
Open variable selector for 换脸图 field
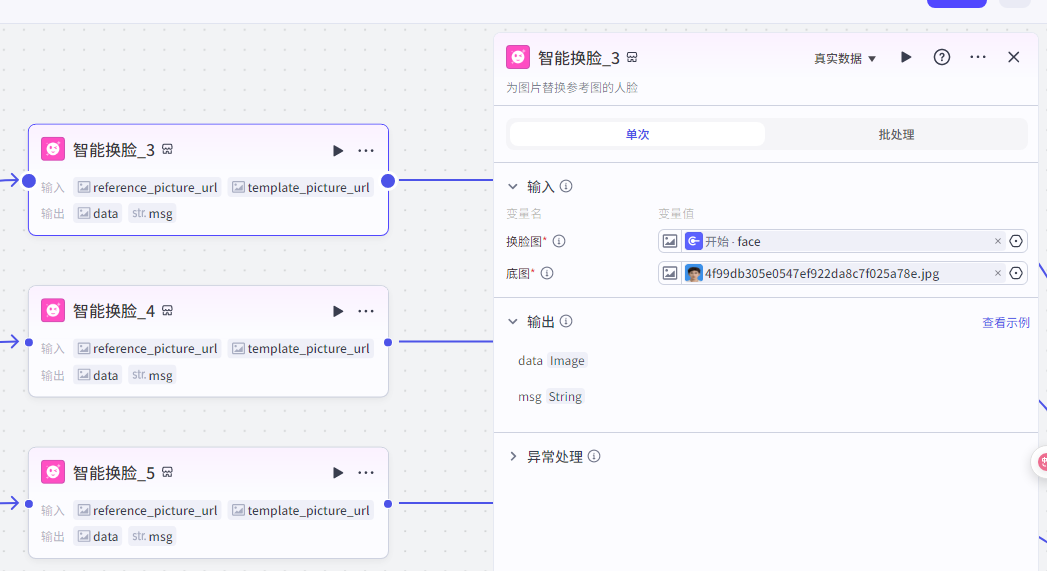[1016, 241]
